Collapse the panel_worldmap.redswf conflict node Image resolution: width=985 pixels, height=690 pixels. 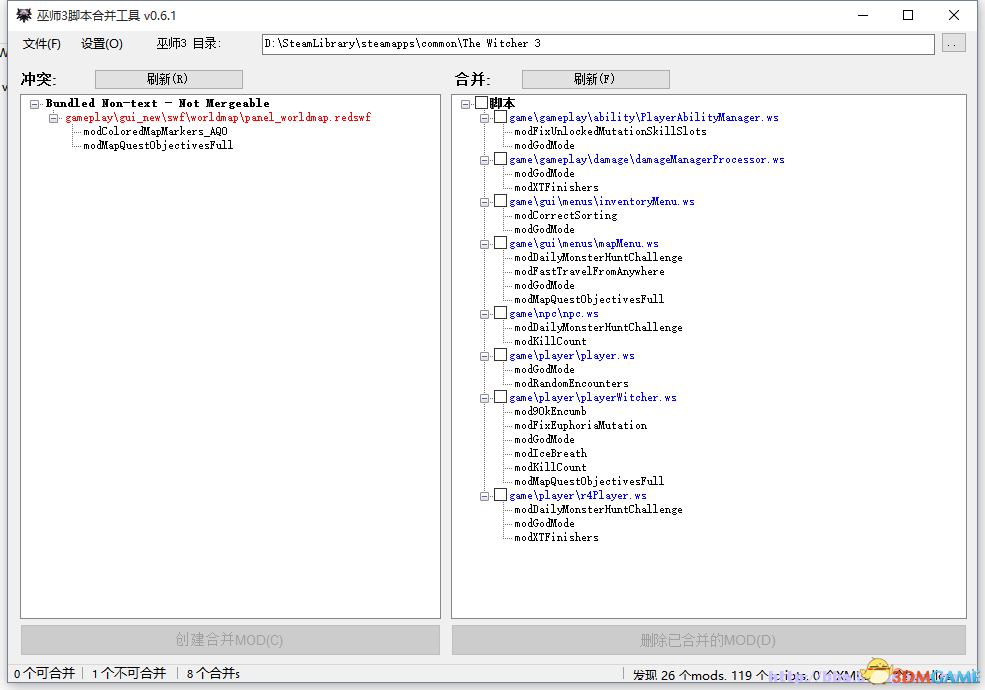53,118
